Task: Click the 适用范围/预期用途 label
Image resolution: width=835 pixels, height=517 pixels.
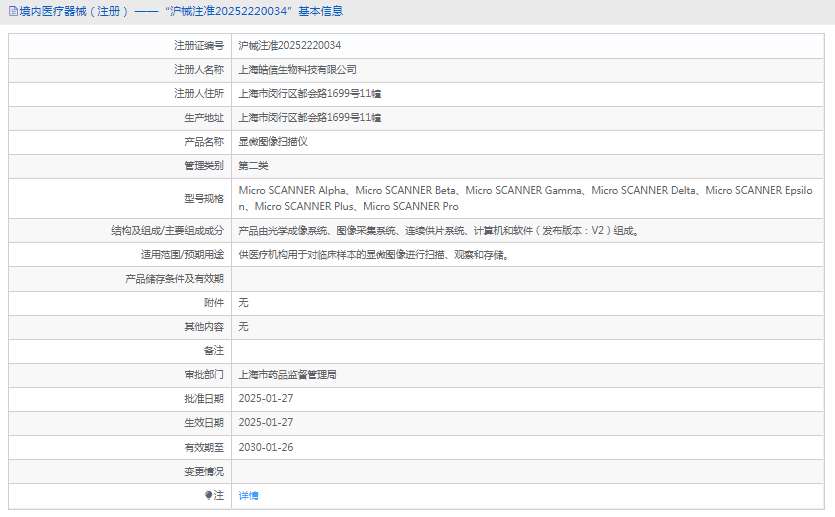Action: pos(182,255)
